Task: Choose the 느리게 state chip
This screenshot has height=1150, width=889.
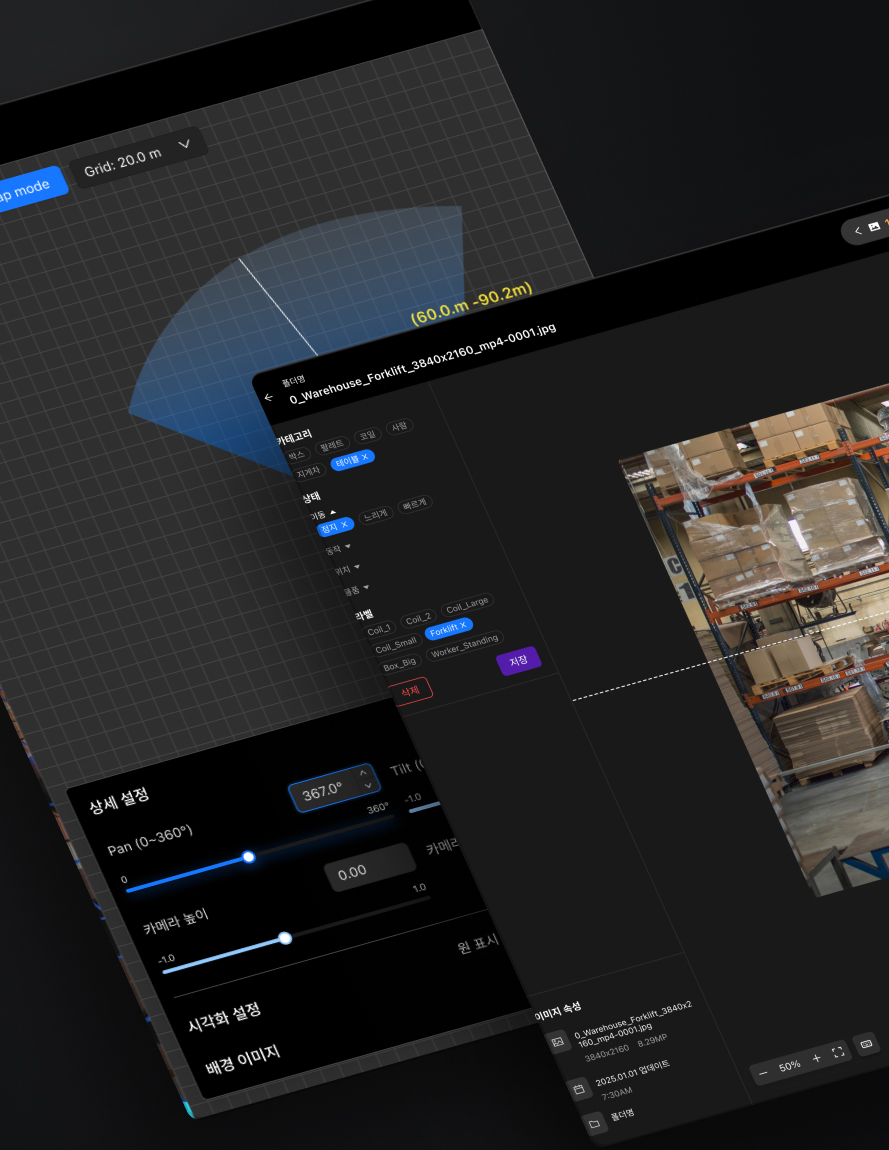Action: pyautogui.click(x=376, y=515)
